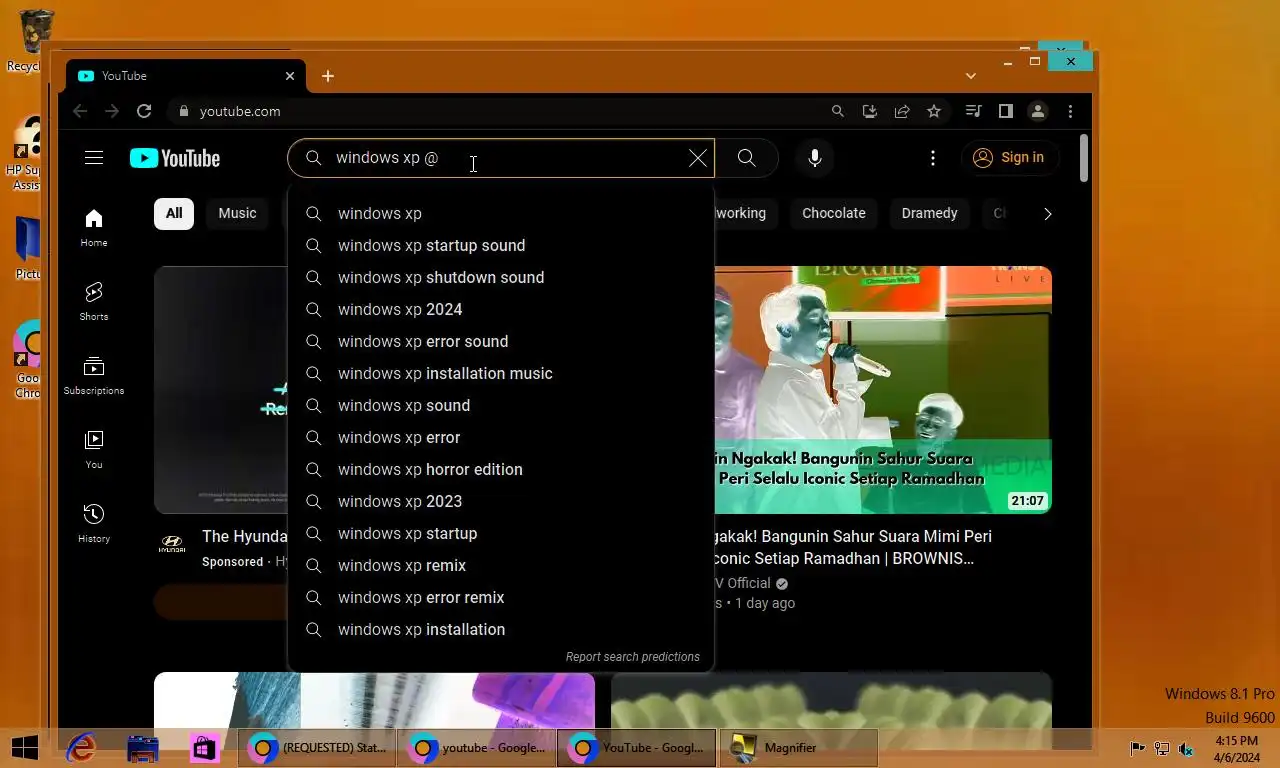Start voice search with the microphone
This screenshot has width=1280, height=768.
815,158
